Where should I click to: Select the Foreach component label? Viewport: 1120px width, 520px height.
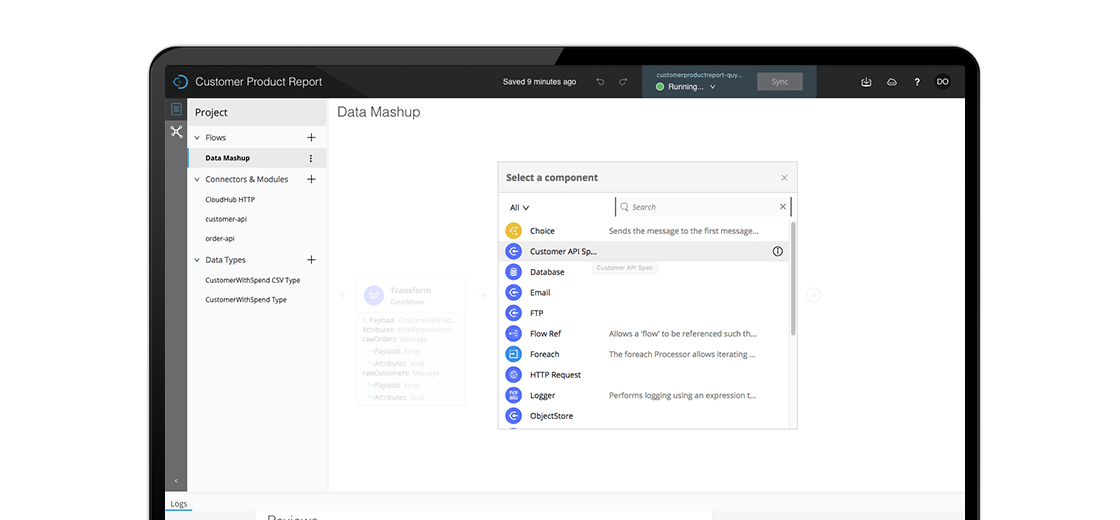click(x=545, y=354)
